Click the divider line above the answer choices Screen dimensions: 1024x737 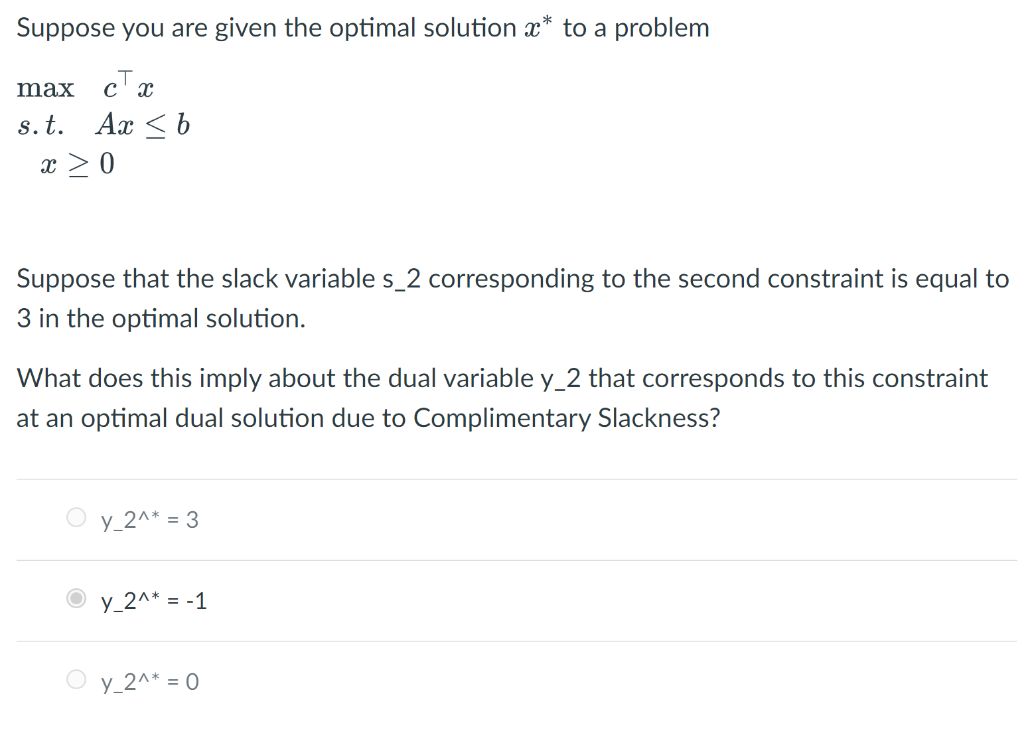click(512, 479)
